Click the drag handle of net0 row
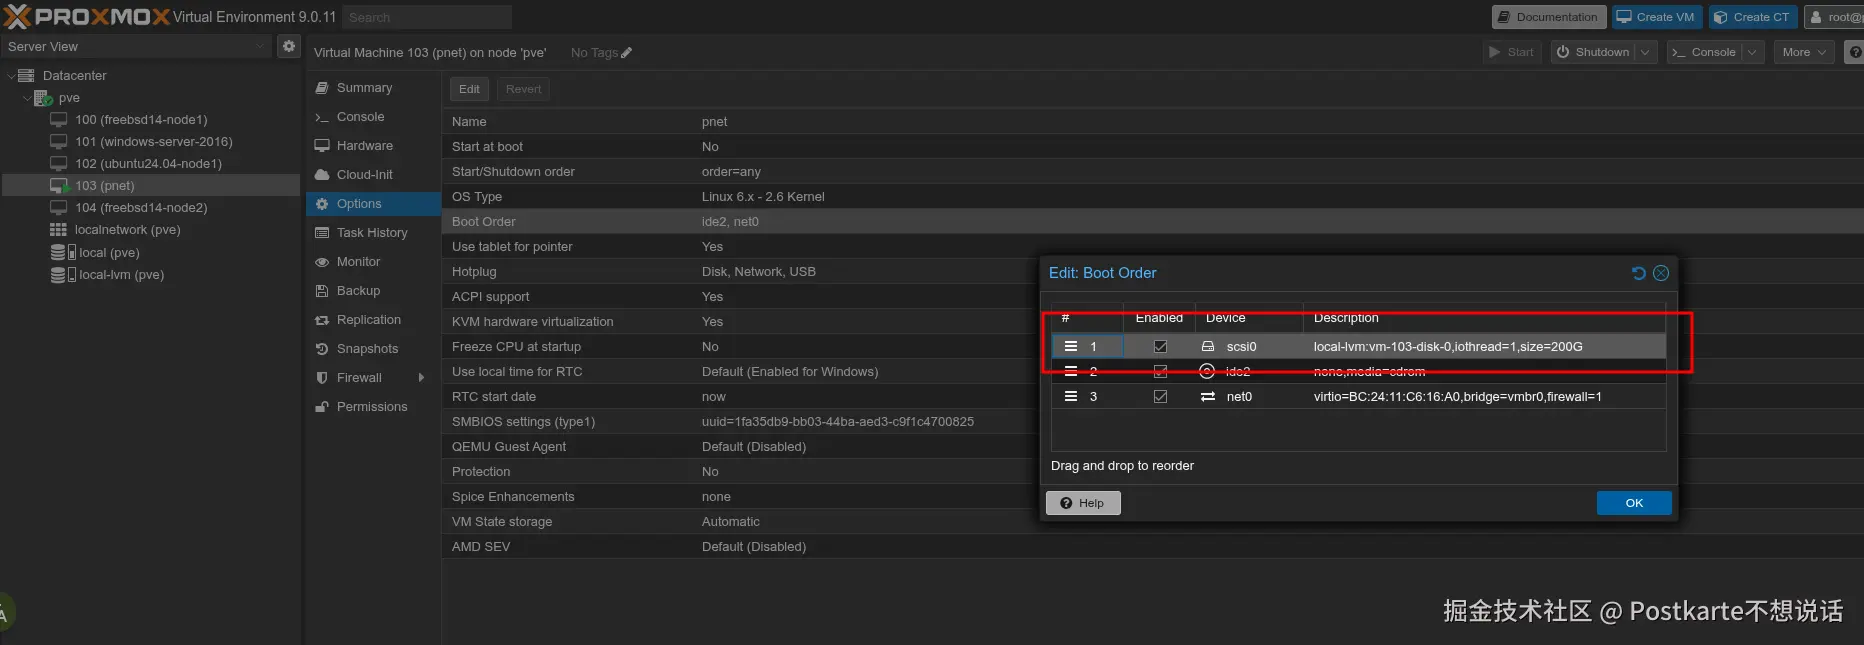Viewport: 1864px width, 645px height. click(1070, 396)
